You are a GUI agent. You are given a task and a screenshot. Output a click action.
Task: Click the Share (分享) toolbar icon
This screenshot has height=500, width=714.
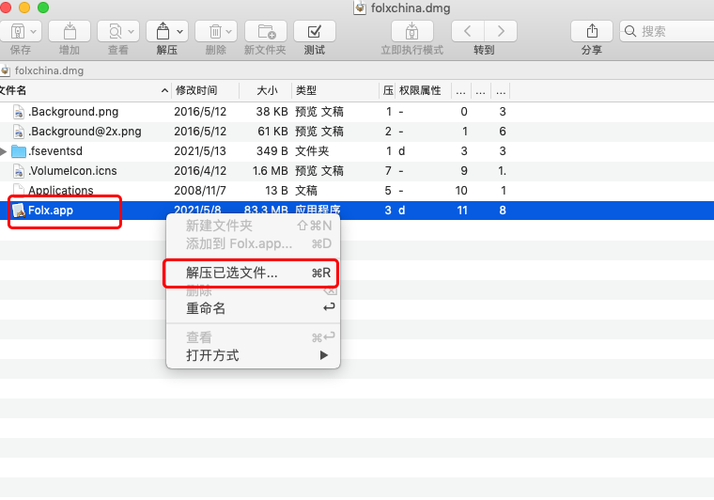(592, 31)
